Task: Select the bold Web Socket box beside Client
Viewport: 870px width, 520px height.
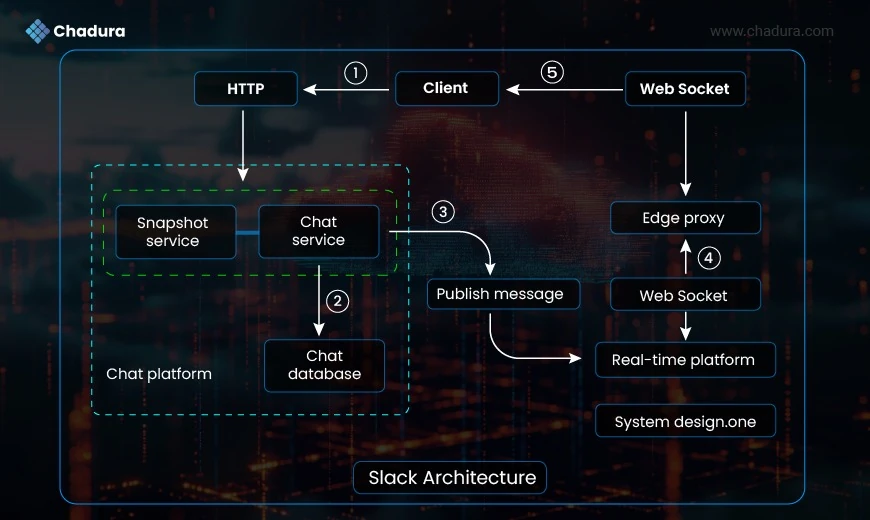Action: tap(685, 89)
